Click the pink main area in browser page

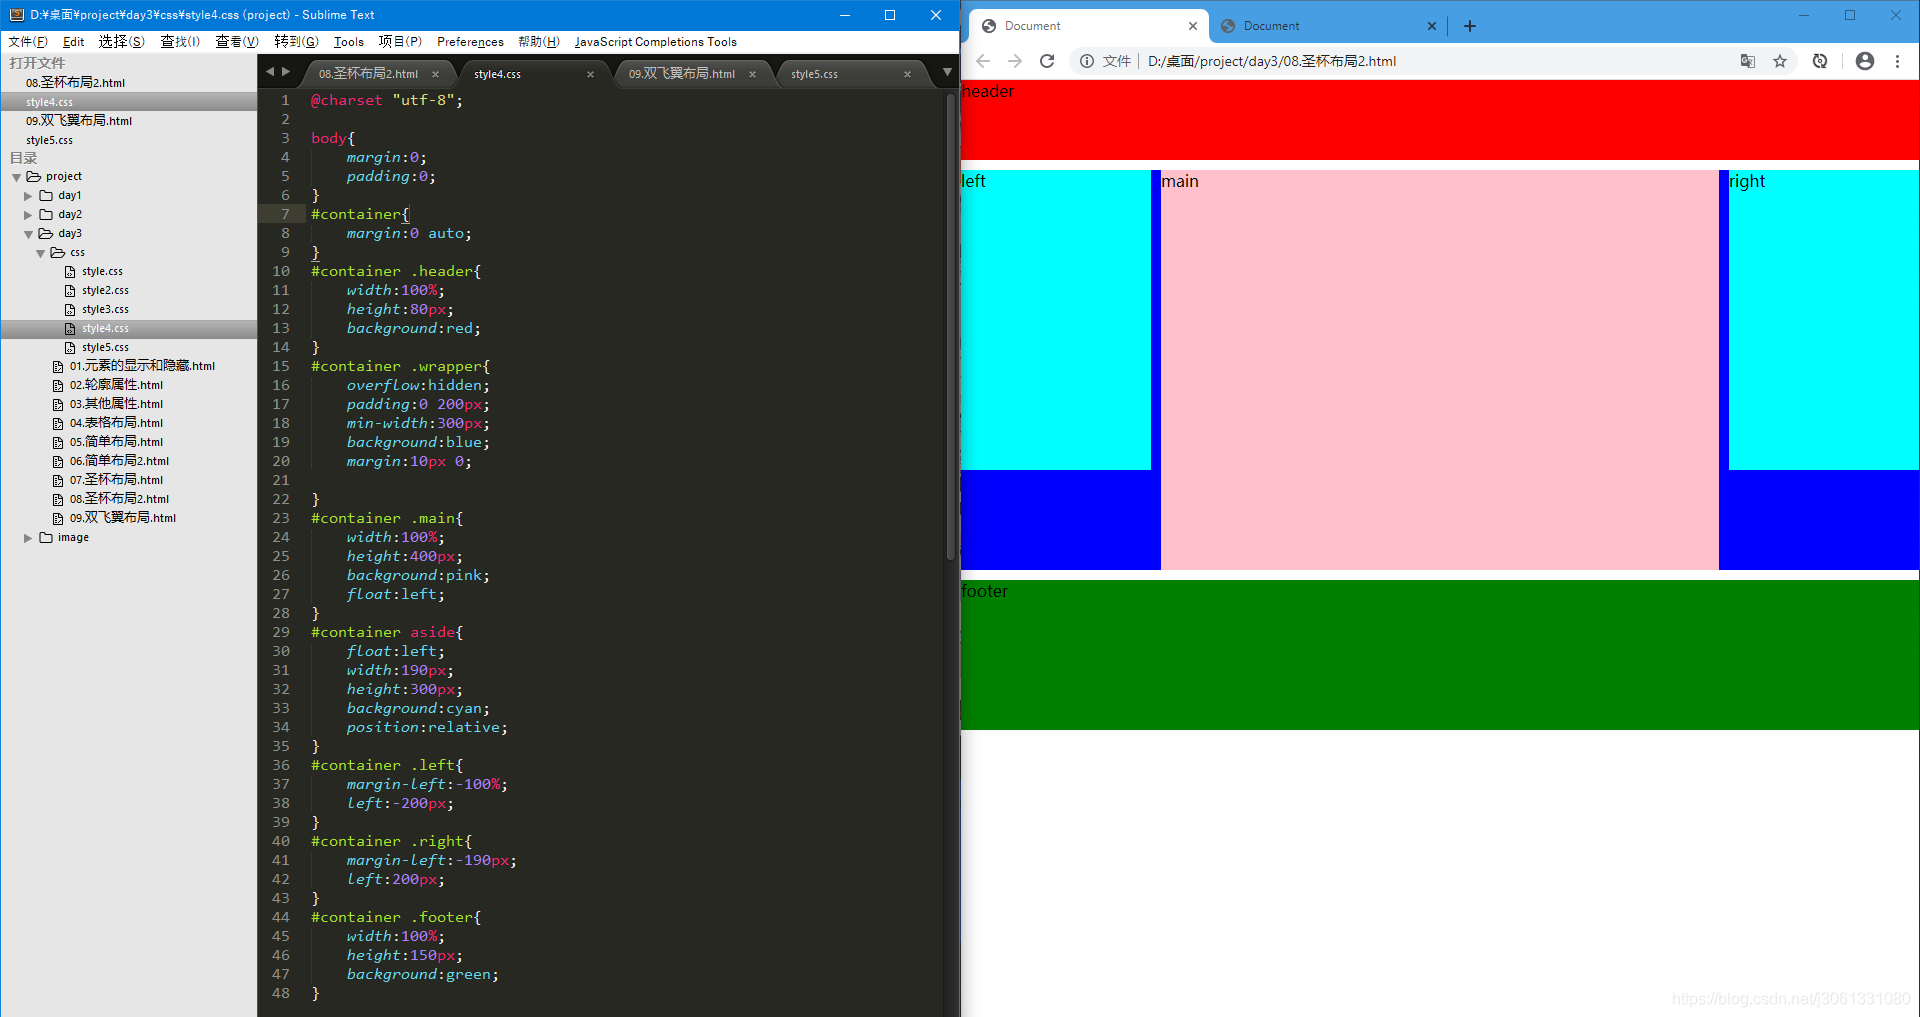[x=1440, y=370]
